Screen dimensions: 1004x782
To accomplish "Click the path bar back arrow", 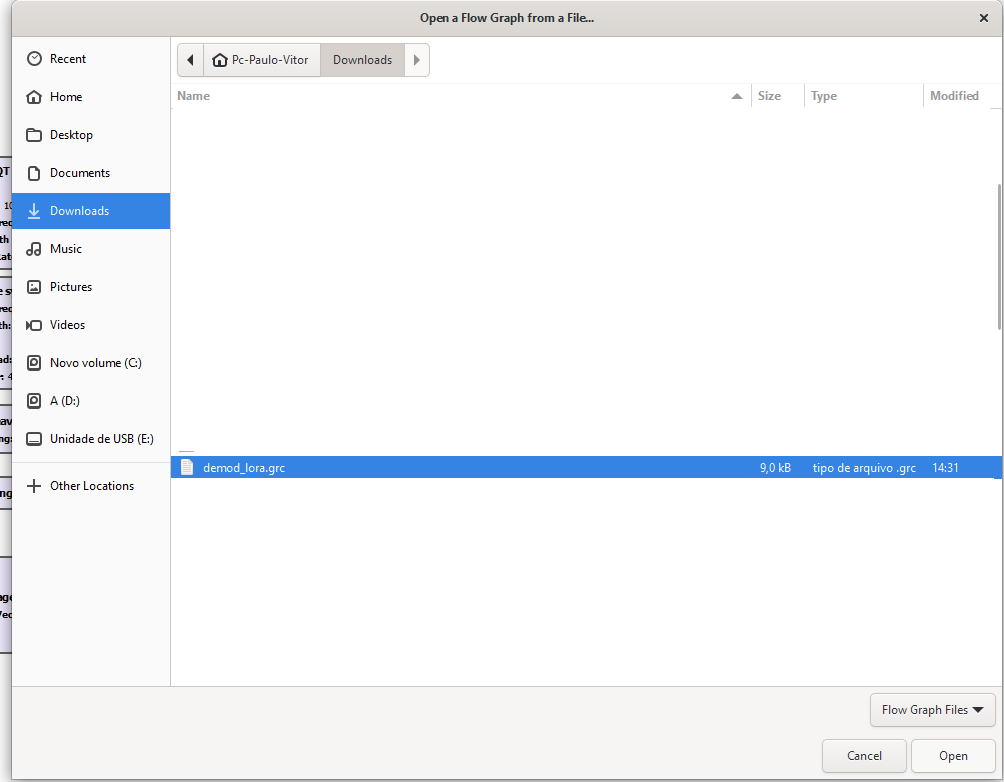I will [190, 60].
